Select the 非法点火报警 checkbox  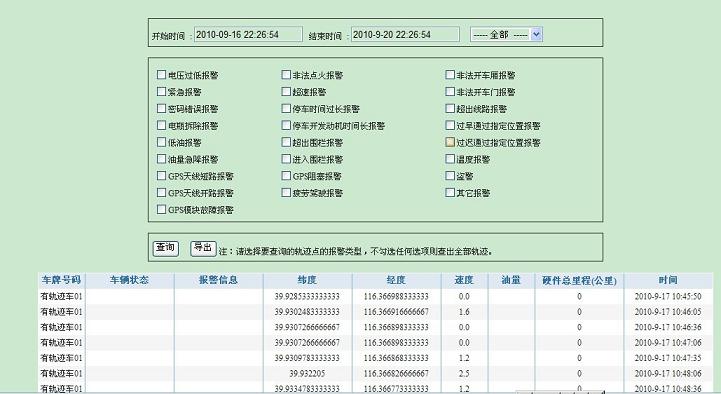point(286,74)
